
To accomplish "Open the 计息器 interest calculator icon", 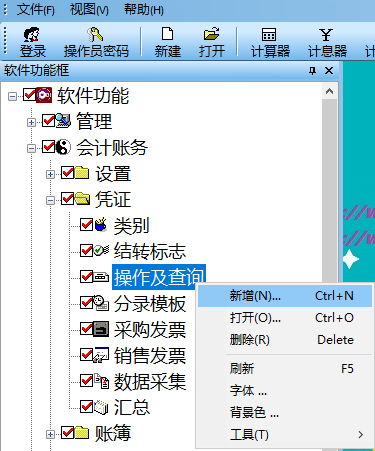I will click(326, 34).
